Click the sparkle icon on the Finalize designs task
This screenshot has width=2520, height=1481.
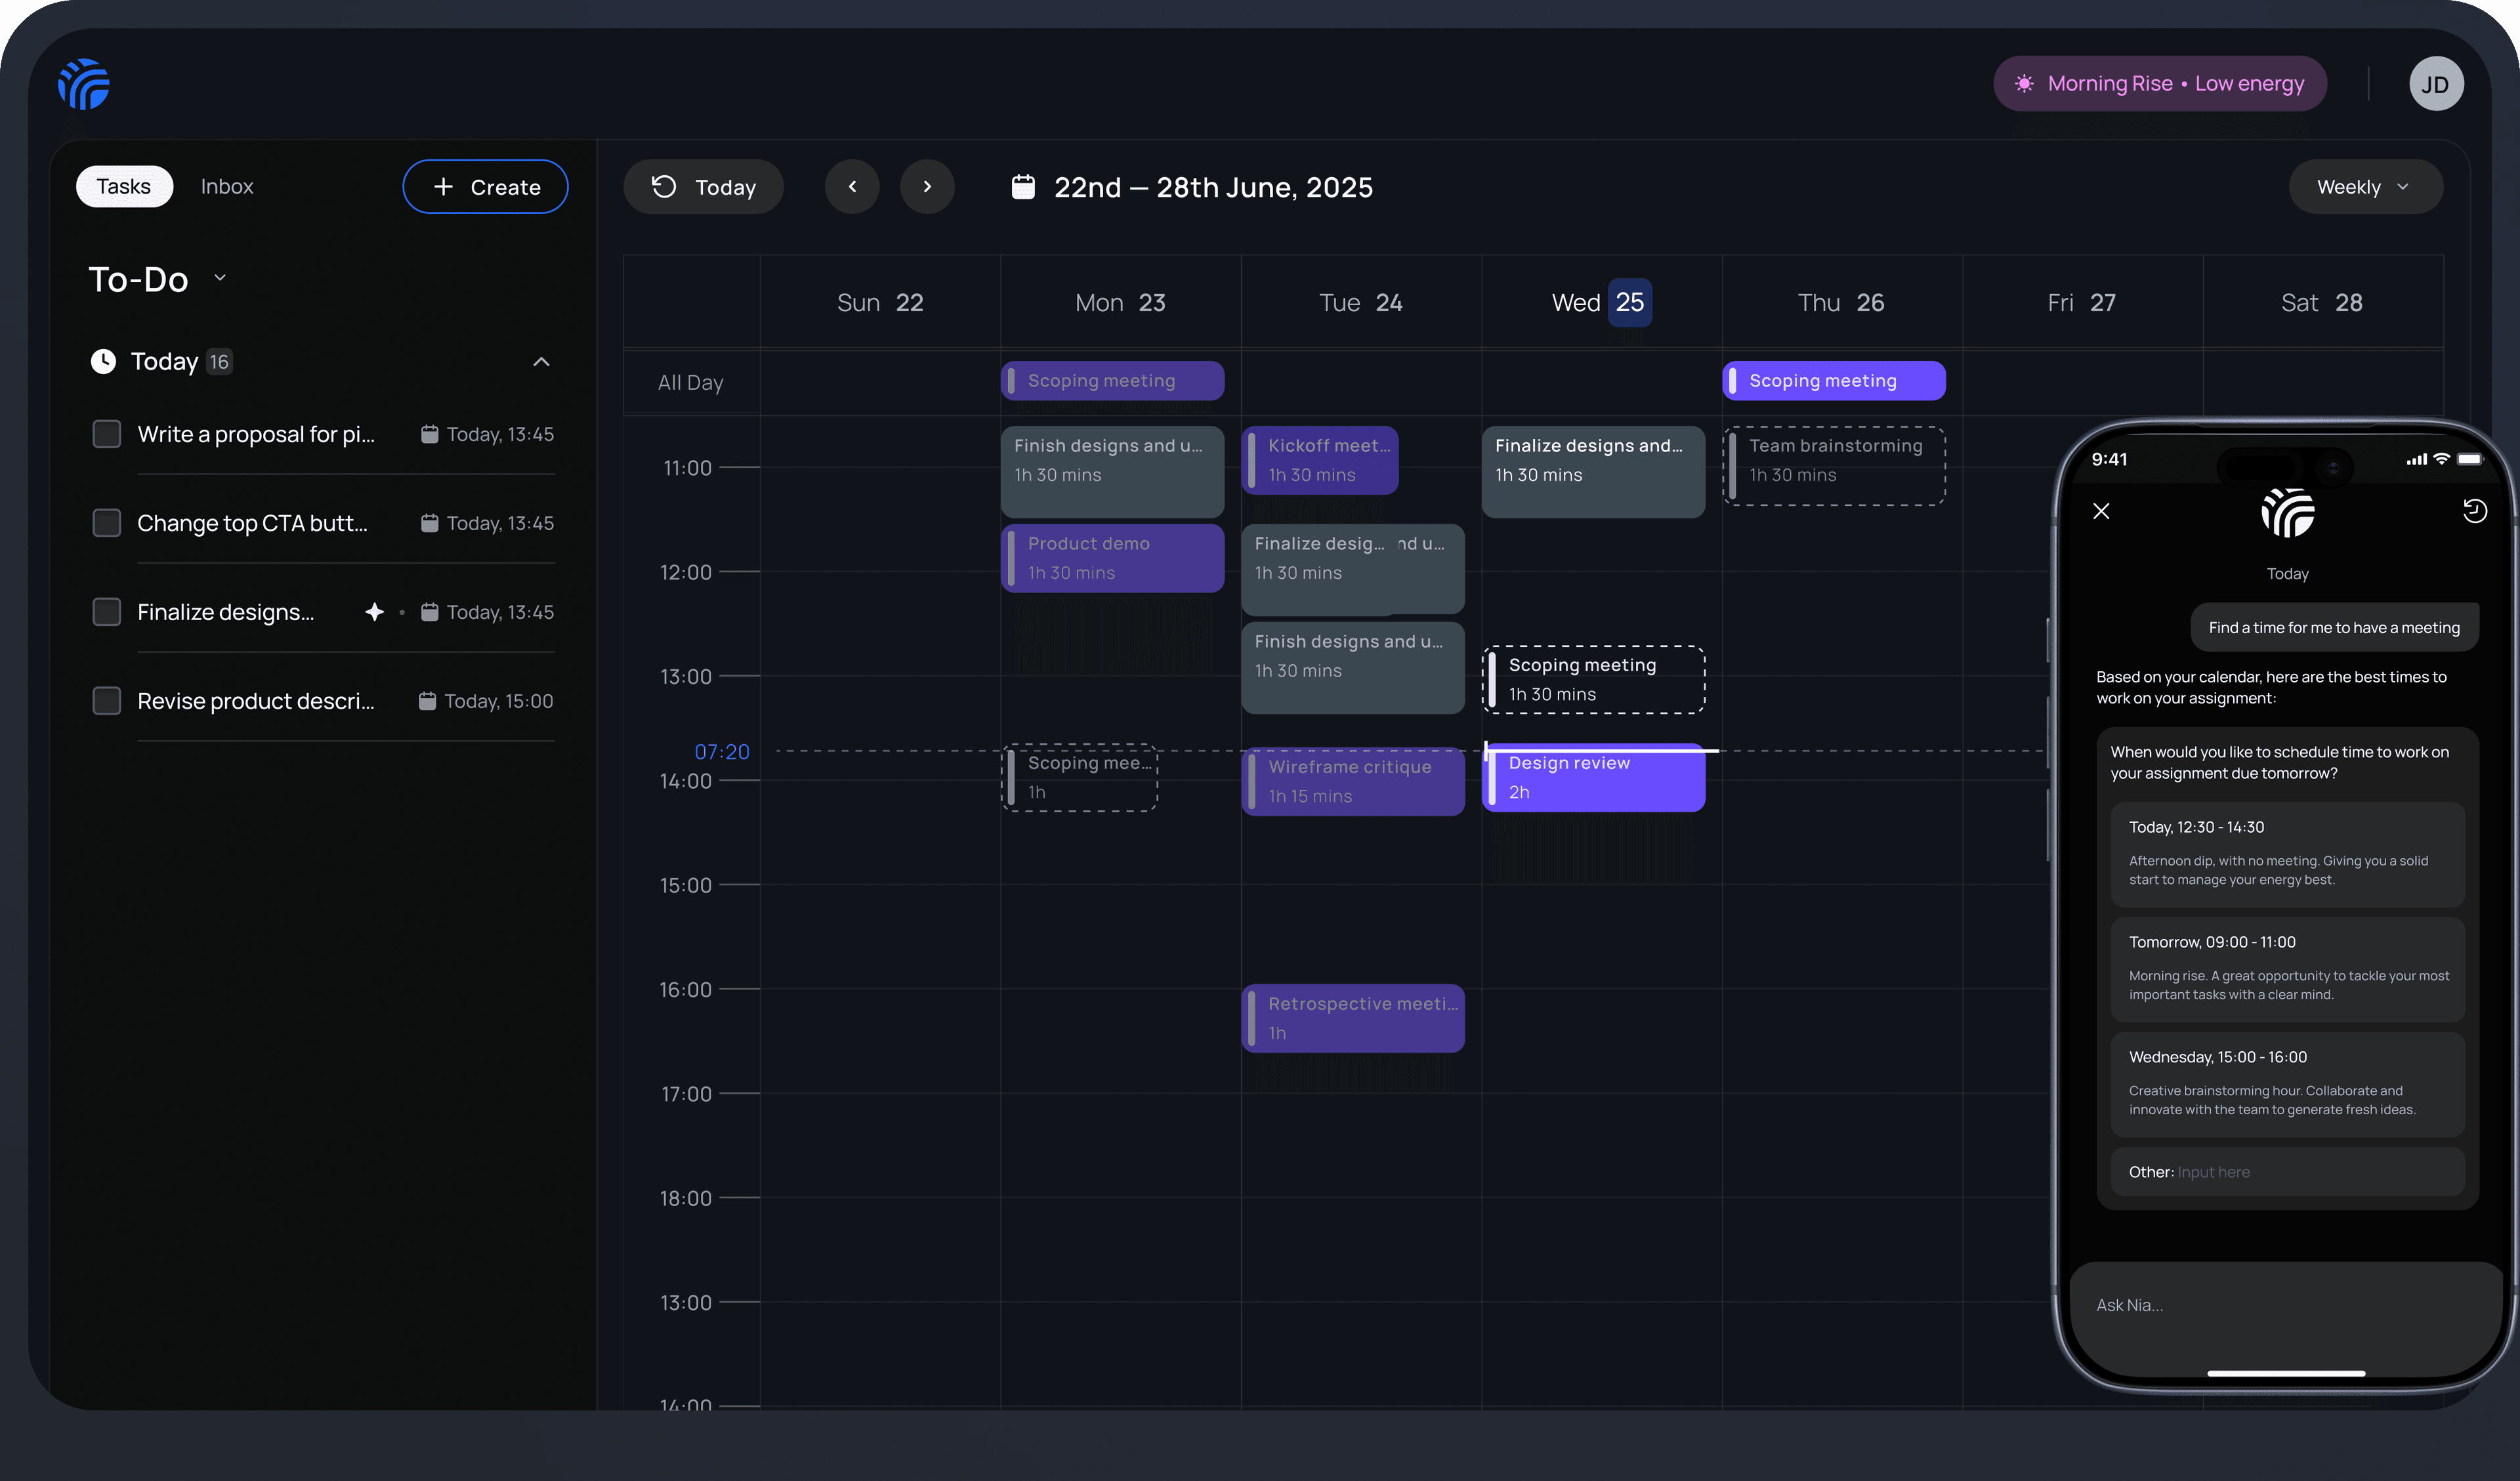[374, 611]
